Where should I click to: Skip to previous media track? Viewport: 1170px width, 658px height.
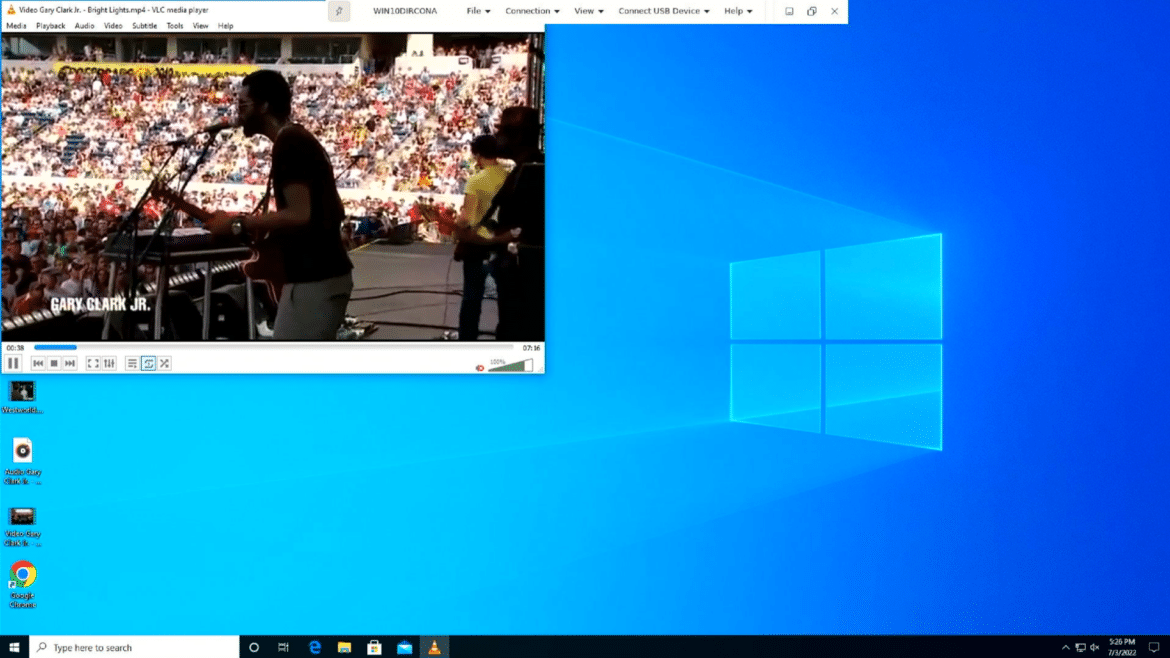[38, 363]
